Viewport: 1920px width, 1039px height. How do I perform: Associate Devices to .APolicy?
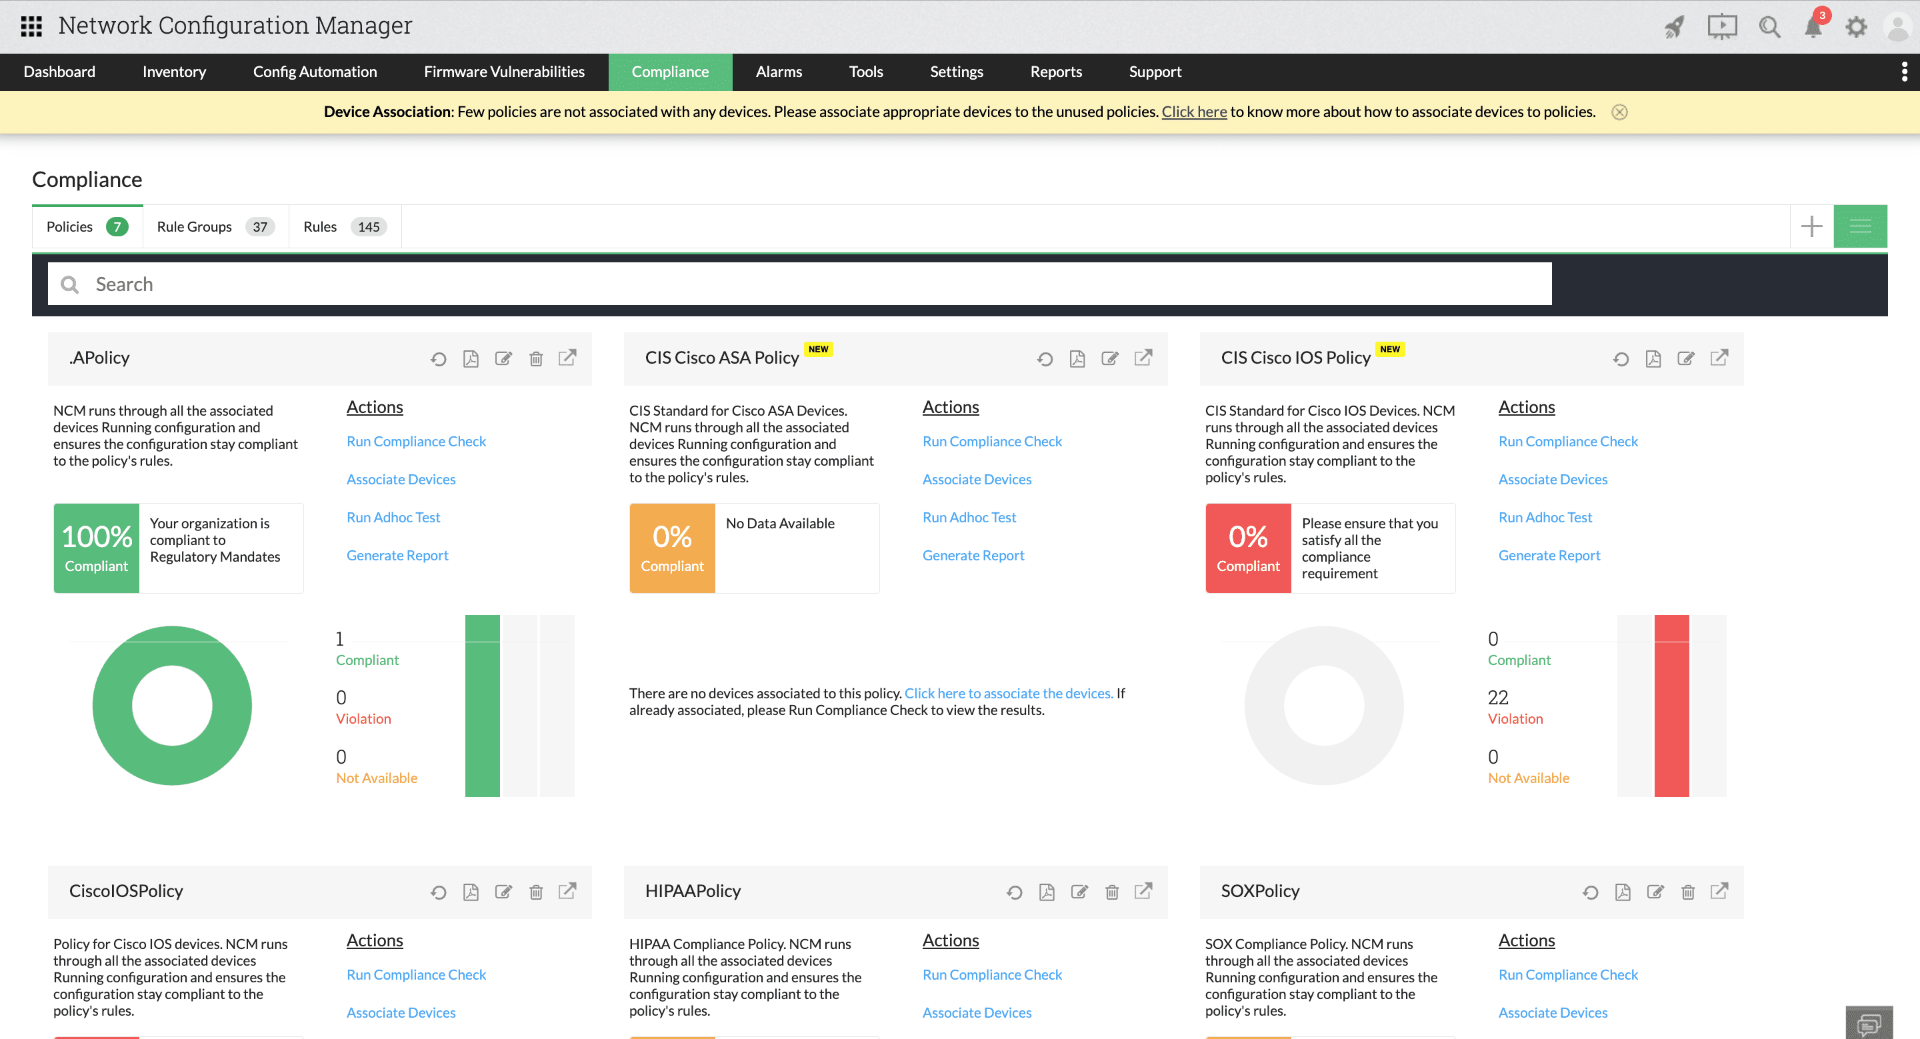[x=401, y=480]
